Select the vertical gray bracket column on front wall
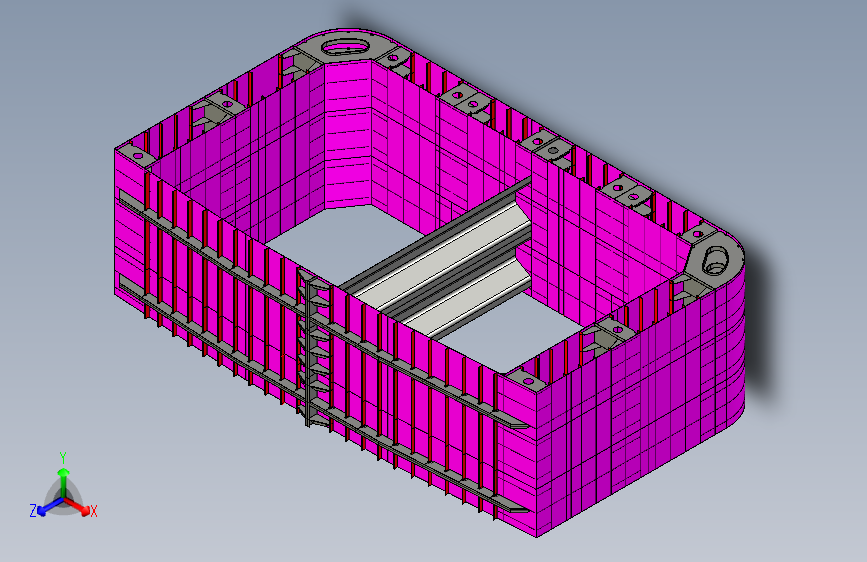 tap(314, 348)
